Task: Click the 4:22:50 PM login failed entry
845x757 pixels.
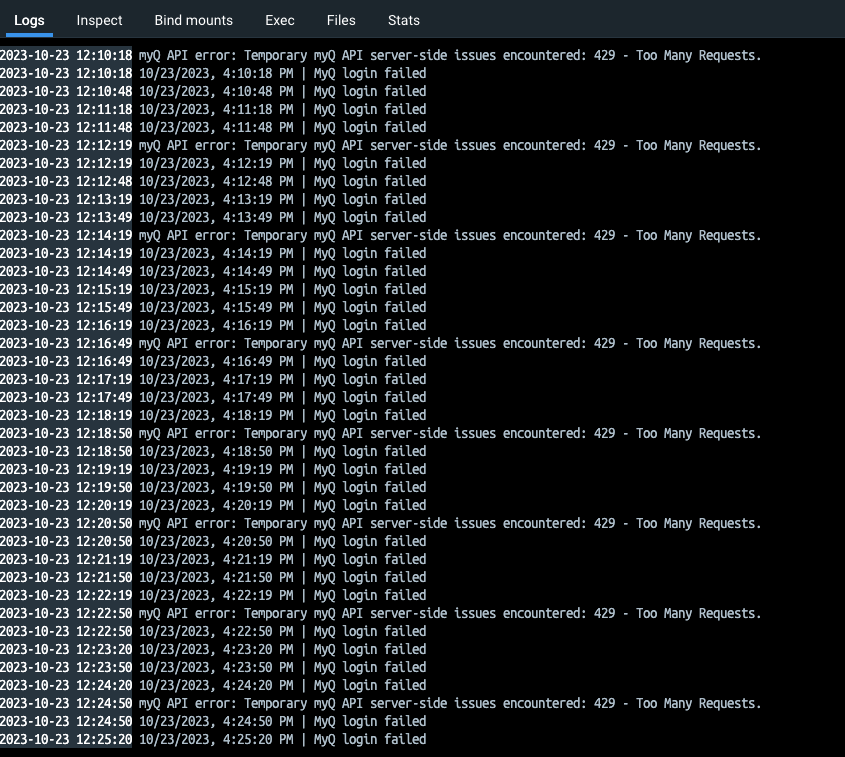Action: [213, 631]
